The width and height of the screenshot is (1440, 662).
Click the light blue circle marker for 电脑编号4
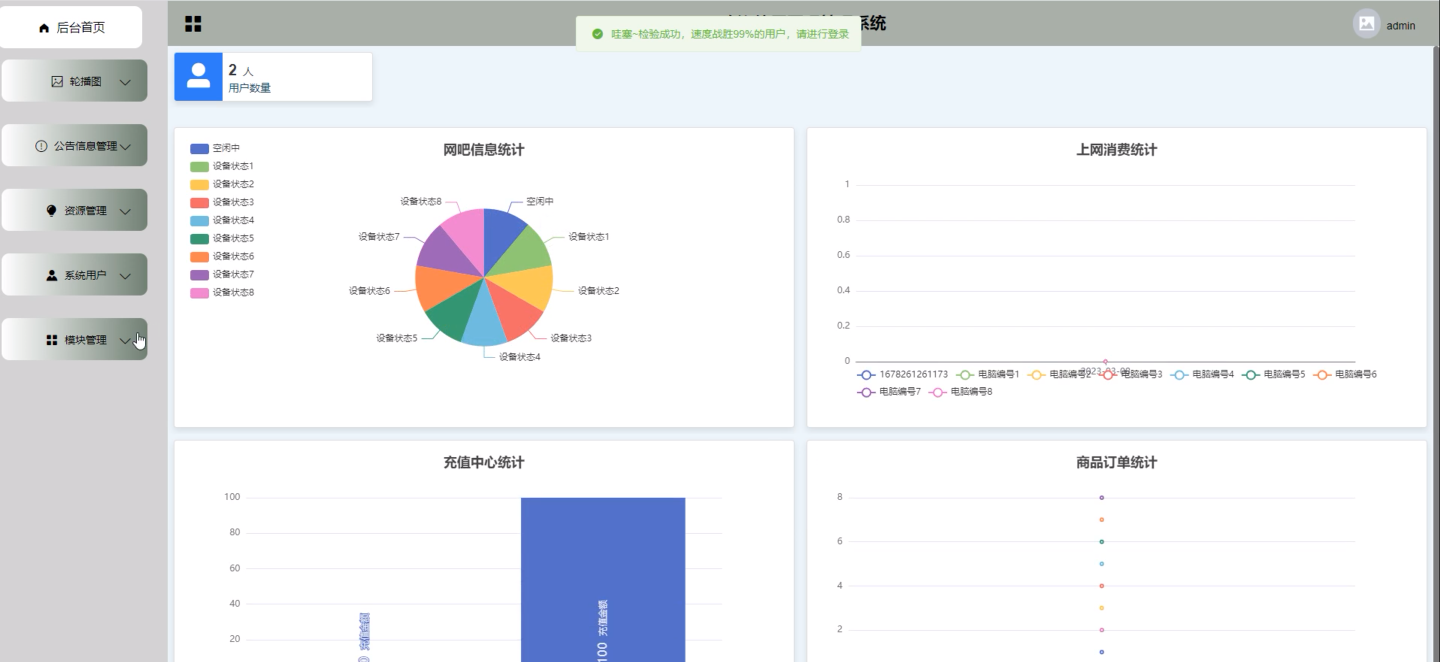coord(1180,374)
